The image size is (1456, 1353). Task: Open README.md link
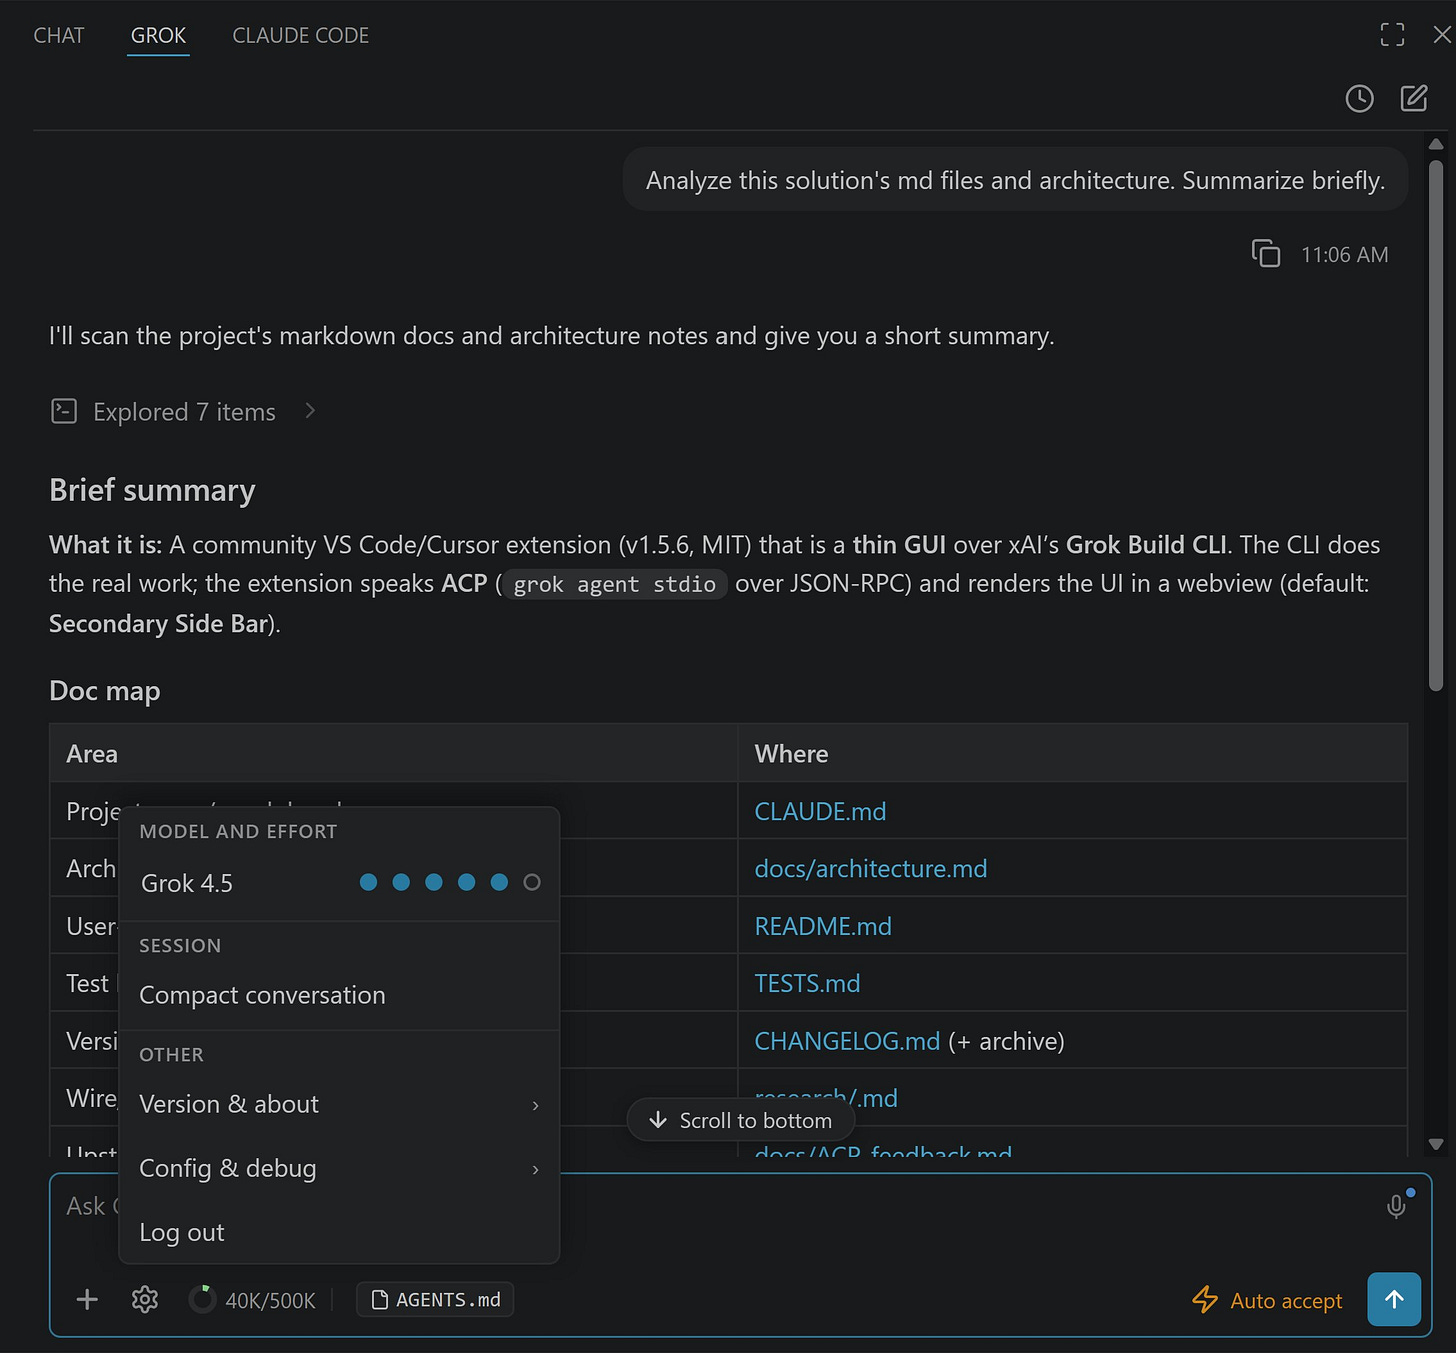point(823,926)
